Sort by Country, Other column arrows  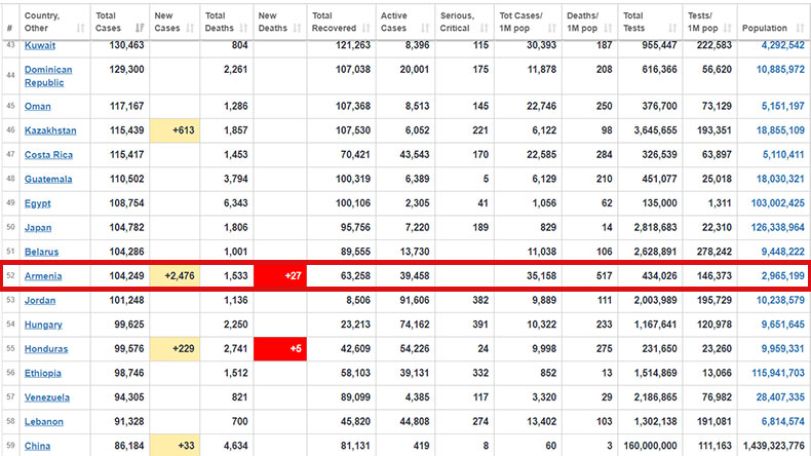80,28
